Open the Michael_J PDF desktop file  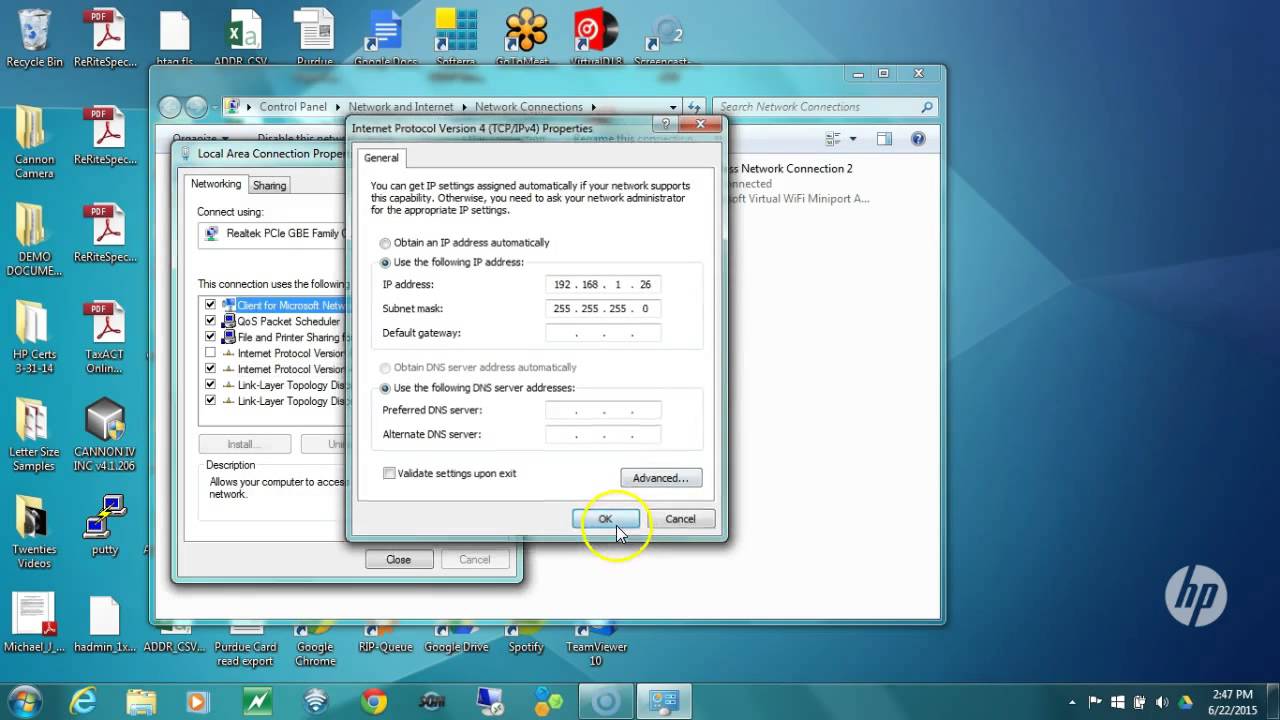34,624
